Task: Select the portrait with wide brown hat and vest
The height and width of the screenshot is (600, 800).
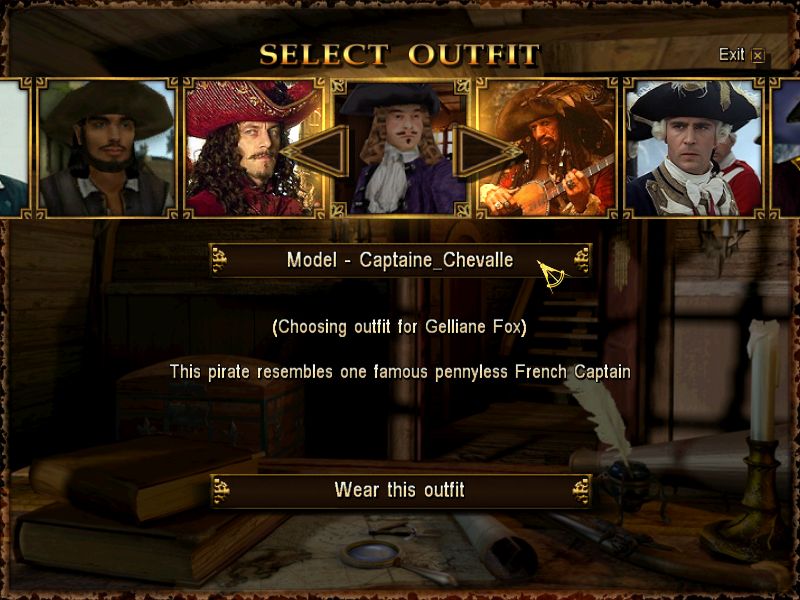Action: click(107, 148)
